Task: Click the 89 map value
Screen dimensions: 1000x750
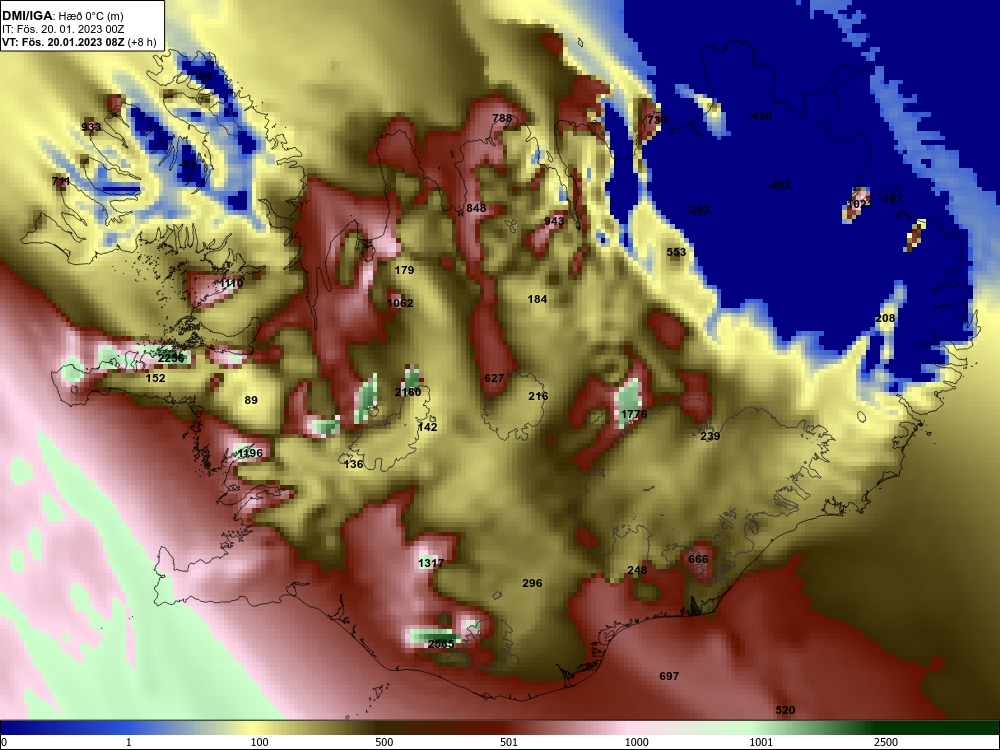Action: (251, 401)
